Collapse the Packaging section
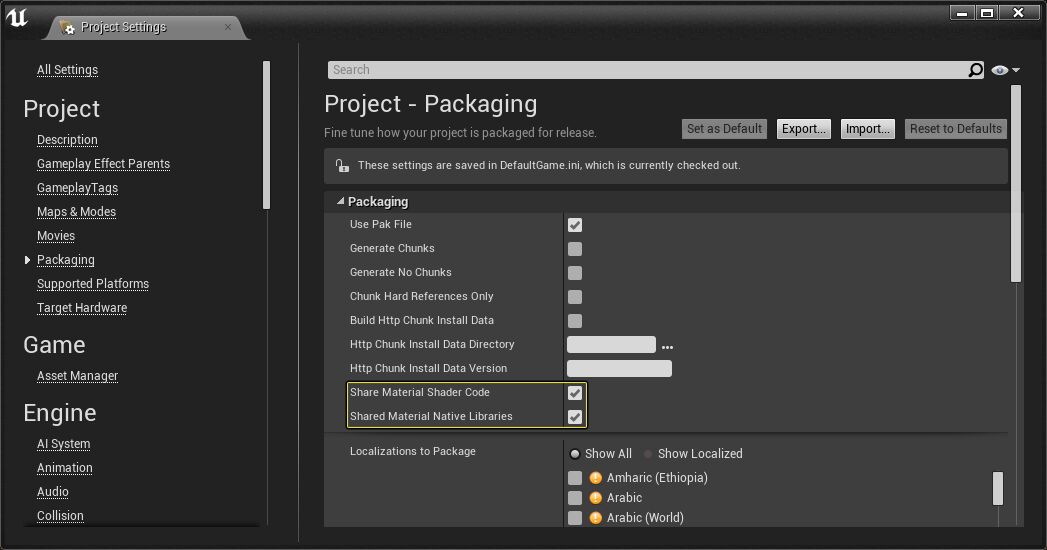Viewport: 1047px width, 550px height. click(x=340, y=202)
